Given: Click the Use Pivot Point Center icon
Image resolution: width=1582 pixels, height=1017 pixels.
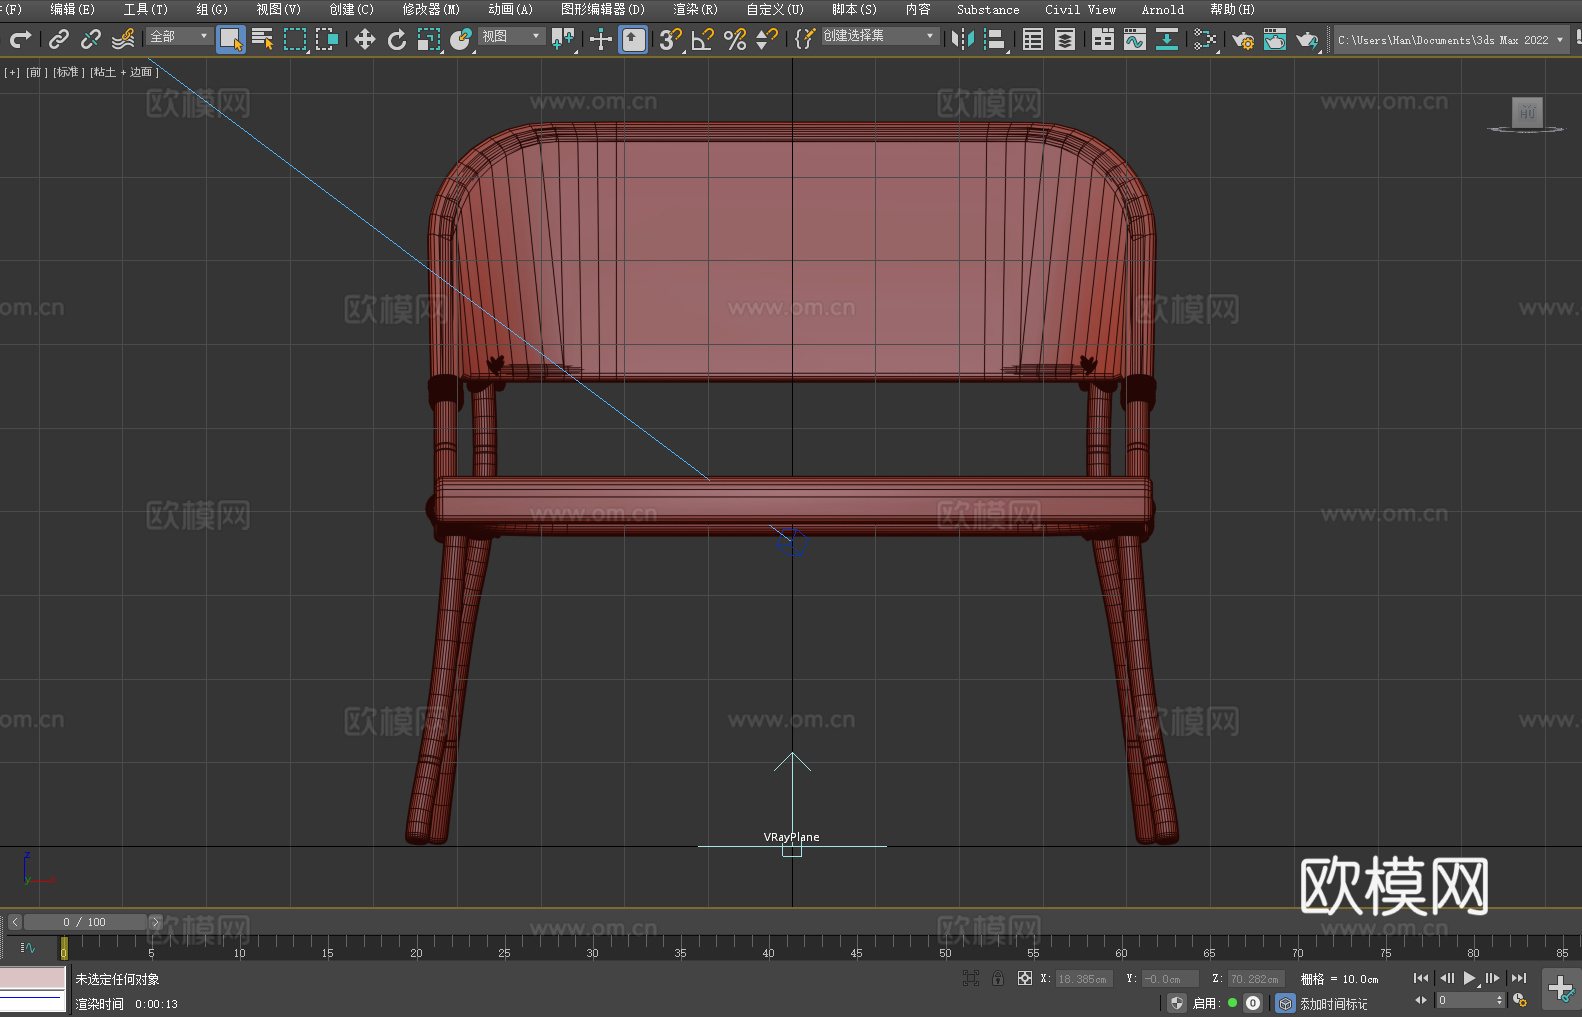Looking at the screenshot, I should [563, 39].
